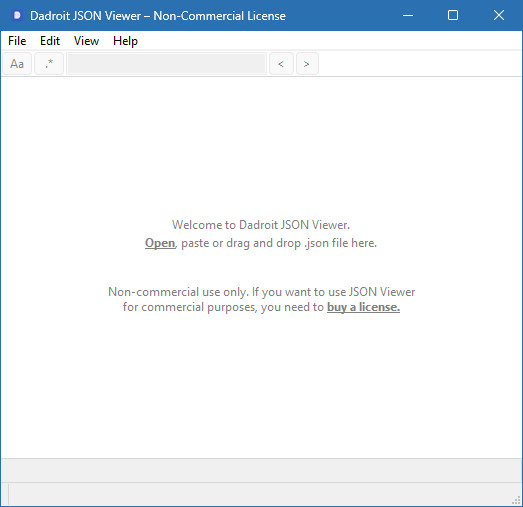Screen dimensions: 523x507
Task: Open the File menu
Action: click(x=17, y=41)
